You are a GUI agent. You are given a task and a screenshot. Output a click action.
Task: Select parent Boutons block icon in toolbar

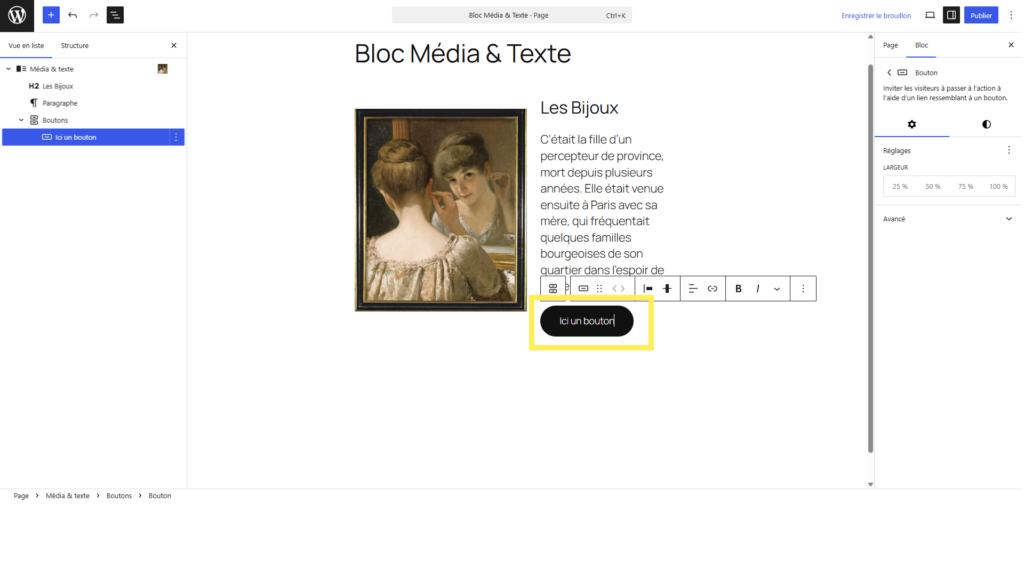coord(553,289)
